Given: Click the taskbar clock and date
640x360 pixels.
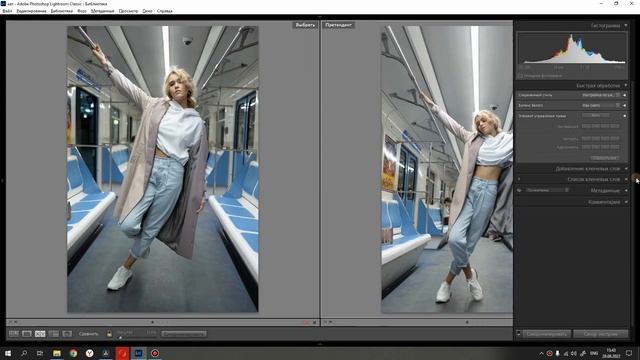Looking at the screenshot, I should 611,353.
